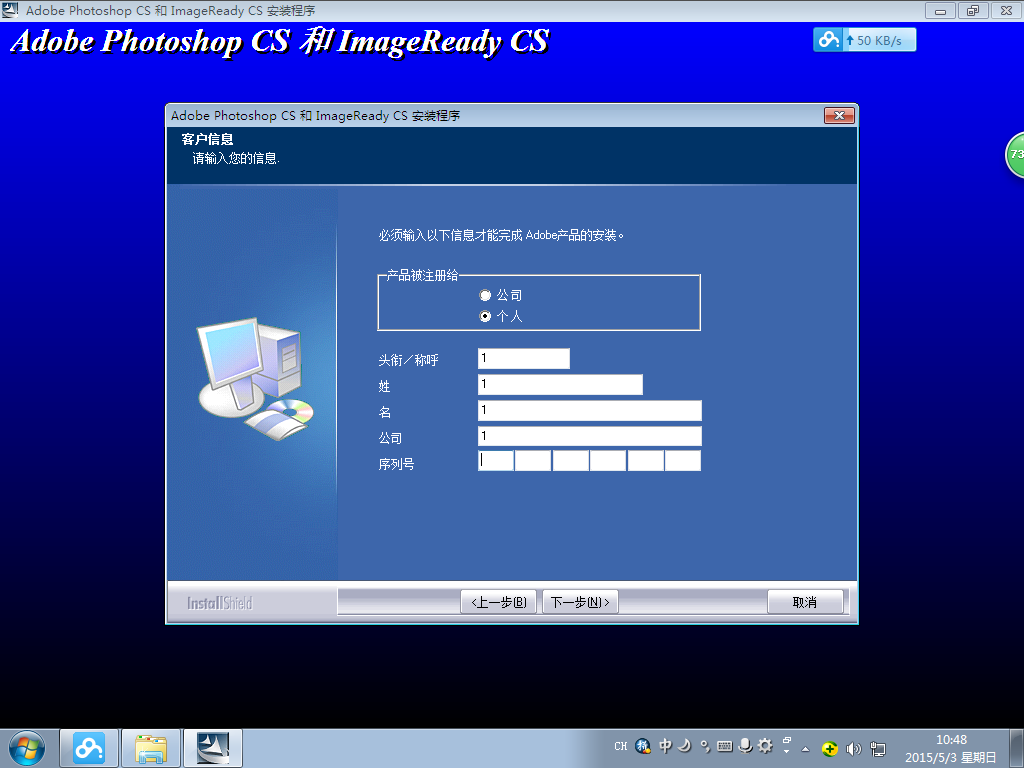1024x768 pixels.
Task: Open the network tray icon
Action: [878, 749]
